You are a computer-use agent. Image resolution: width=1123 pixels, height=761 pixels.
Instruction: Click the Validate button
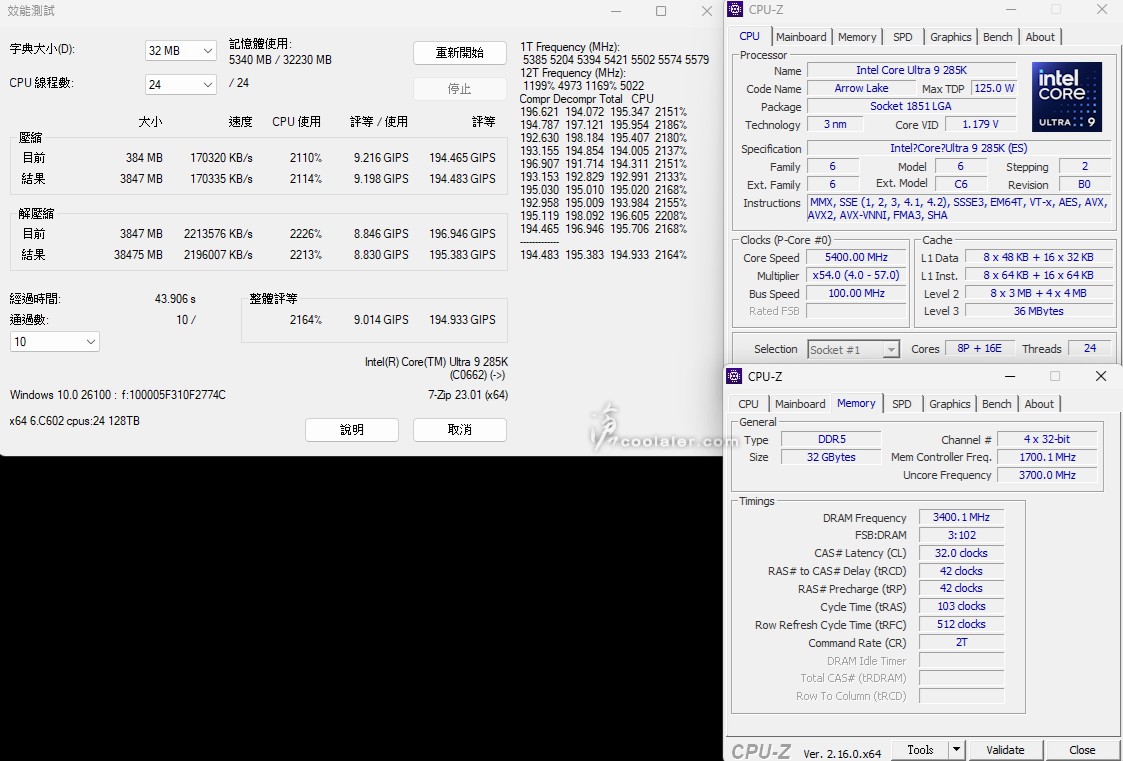(1005, 749)
